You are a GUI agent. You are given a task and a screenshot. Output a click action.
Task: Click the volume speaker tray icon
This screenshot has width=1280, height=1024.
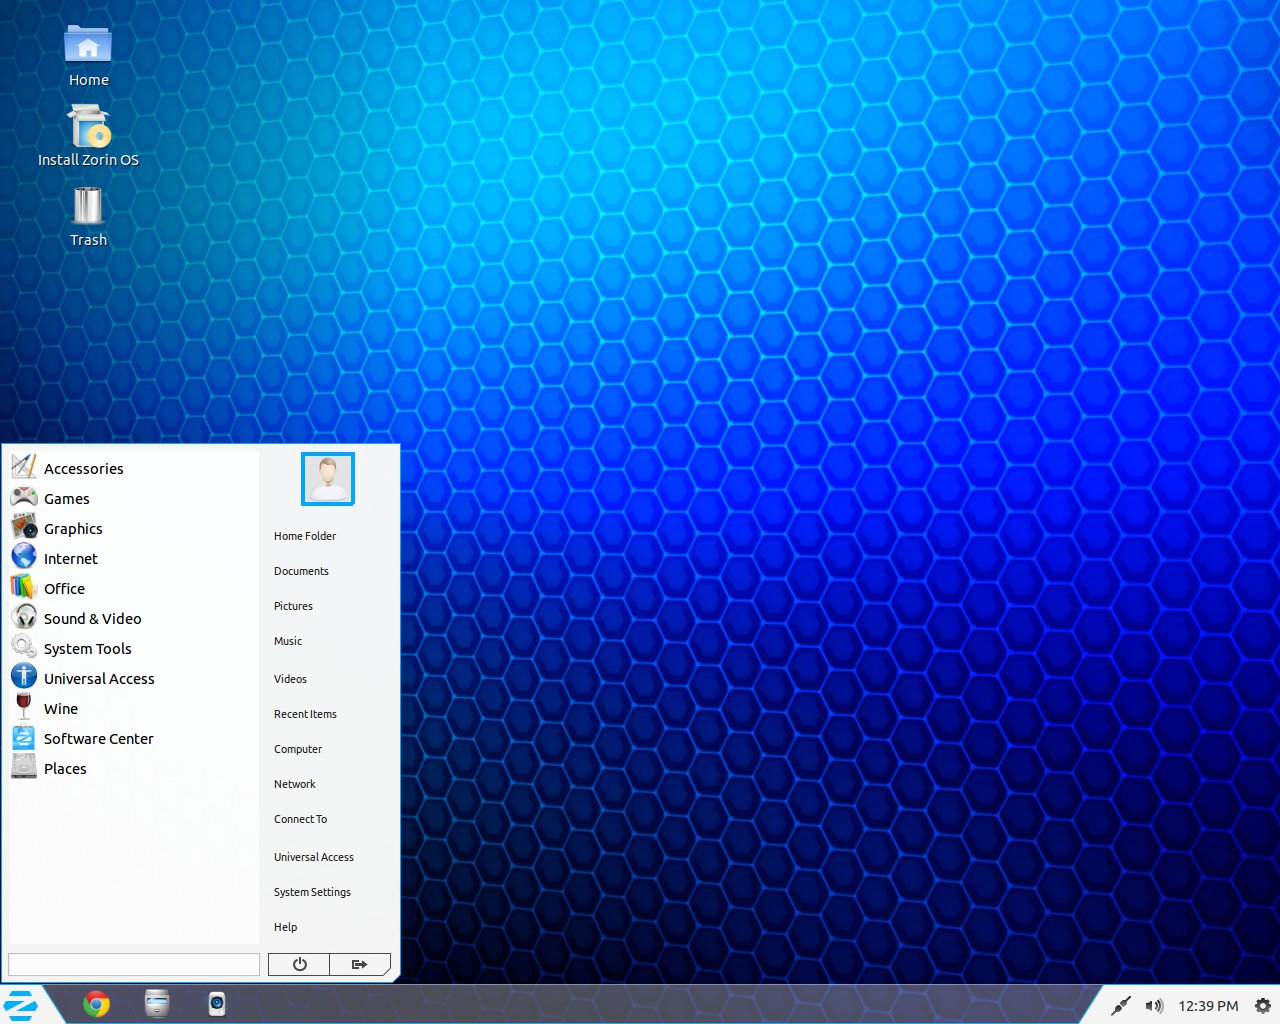pyautogui.click(x=1154, y=1006)
